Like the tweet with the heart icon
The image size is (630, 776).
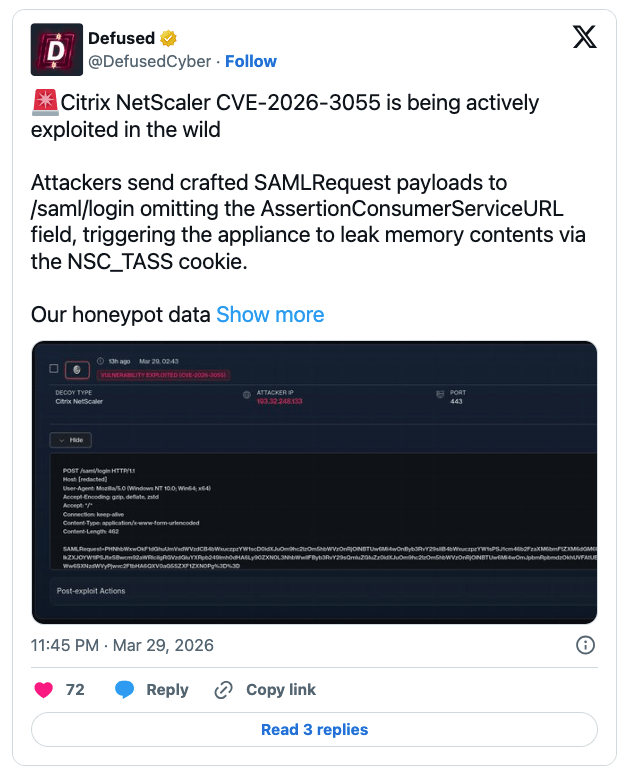pos(44,689)
